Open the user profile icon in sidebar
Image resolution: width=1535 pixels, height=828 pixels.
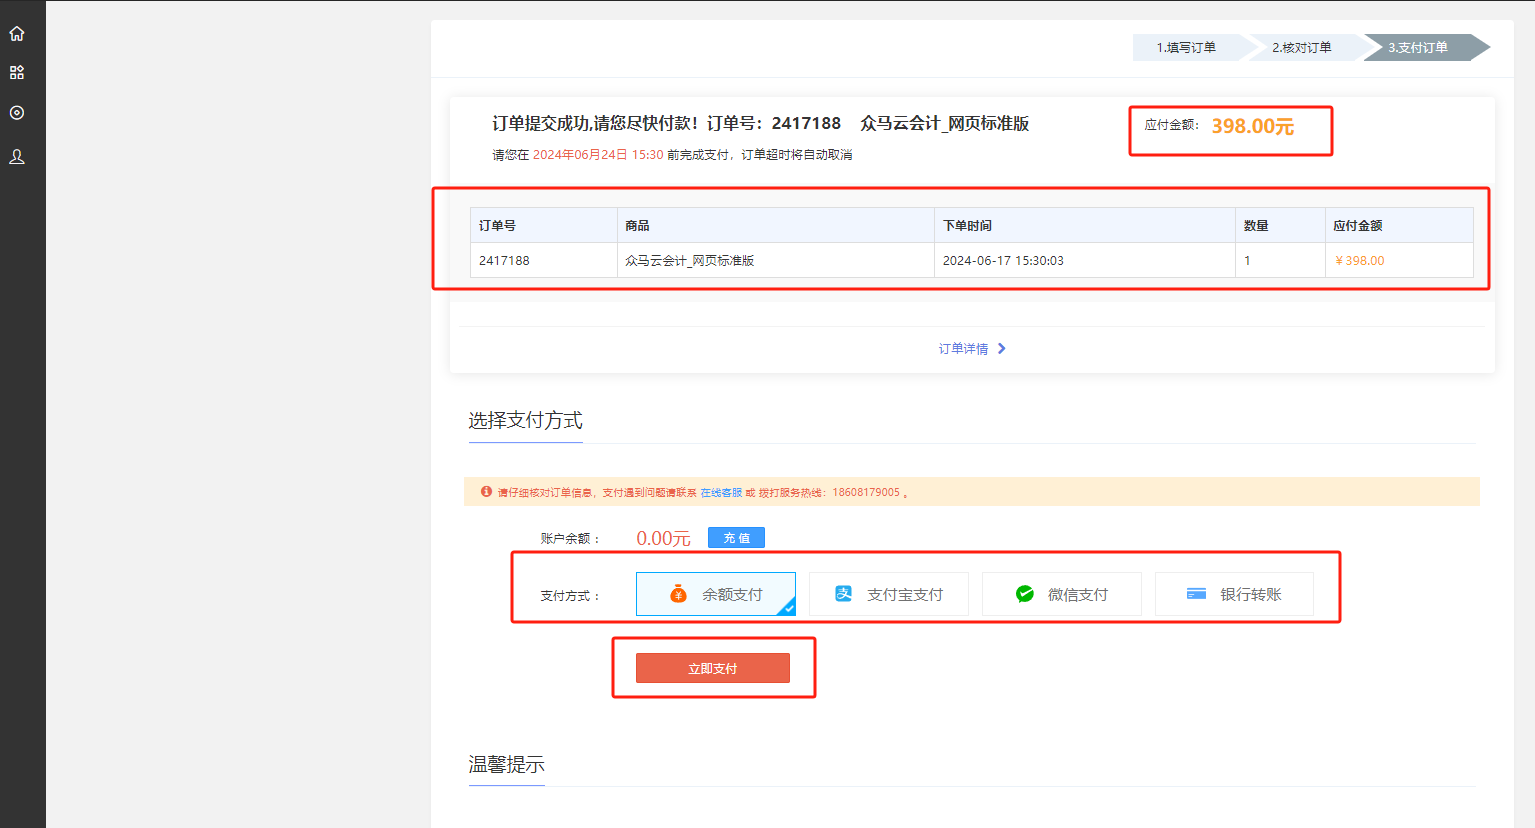[17, 157]
